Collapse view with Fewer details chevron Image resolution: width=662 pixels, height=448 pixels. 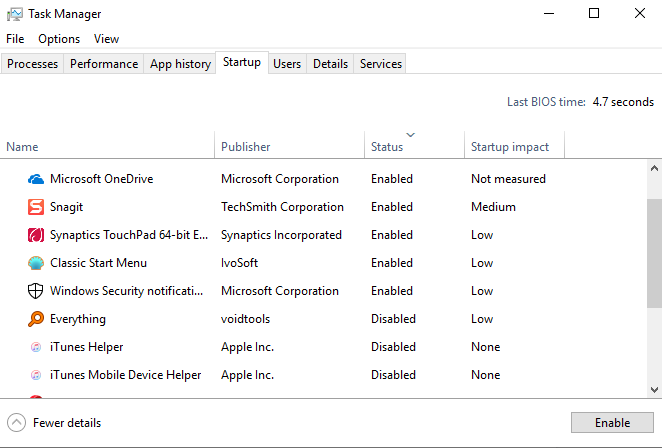[16, 423]
